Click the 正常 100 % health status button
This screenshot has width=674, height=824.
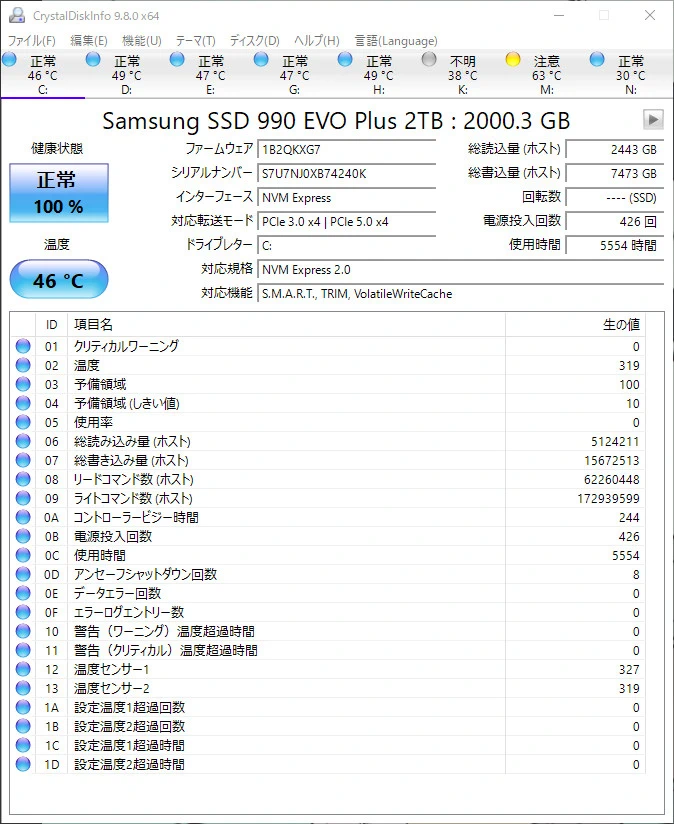[59, 193]
